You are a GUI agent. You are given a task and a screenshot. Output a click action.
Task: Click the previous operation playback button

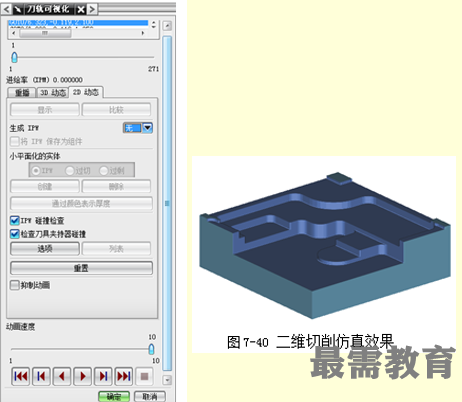pyautogui.click(x=41, y=376)
